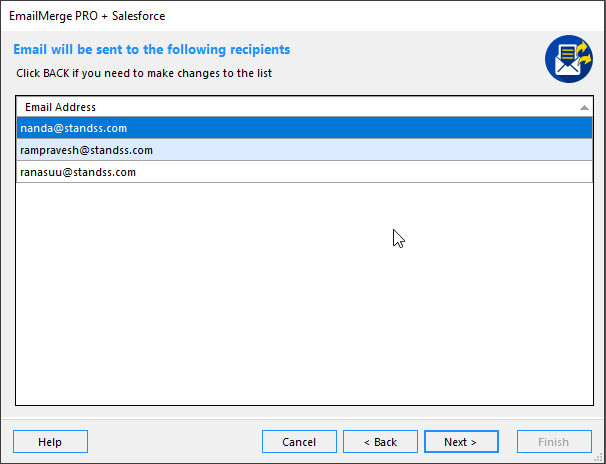606x464 pixels.
Task: Select the rampravesh@standss.com recipient row
Action: point(305,150)
